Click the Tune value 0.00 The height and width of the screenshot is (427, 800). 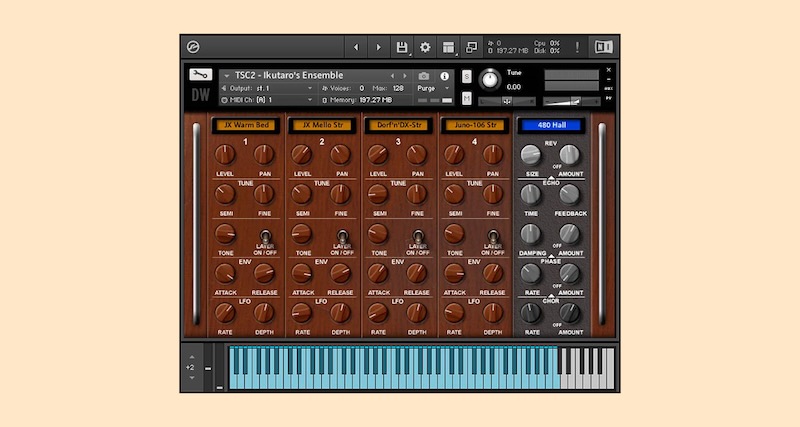click(x=514, y=87)
